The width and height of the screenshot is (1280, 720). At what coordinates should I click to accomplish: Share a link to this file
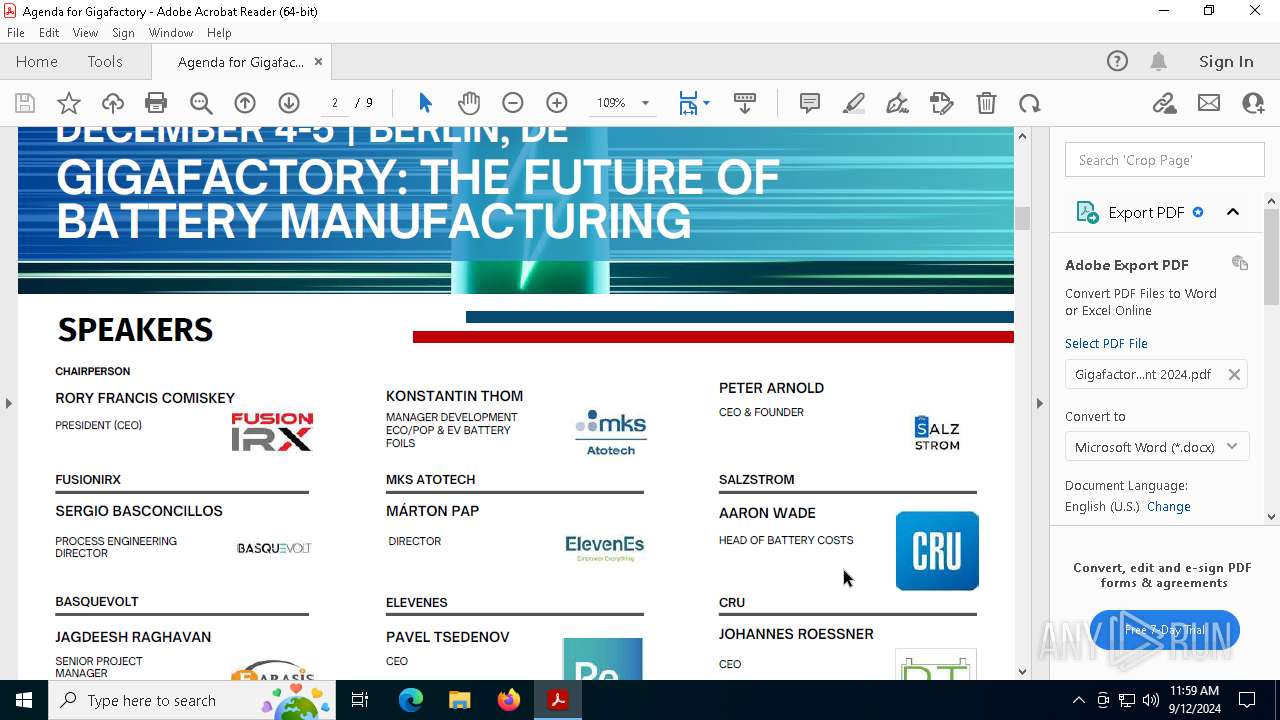[1165, 103]
